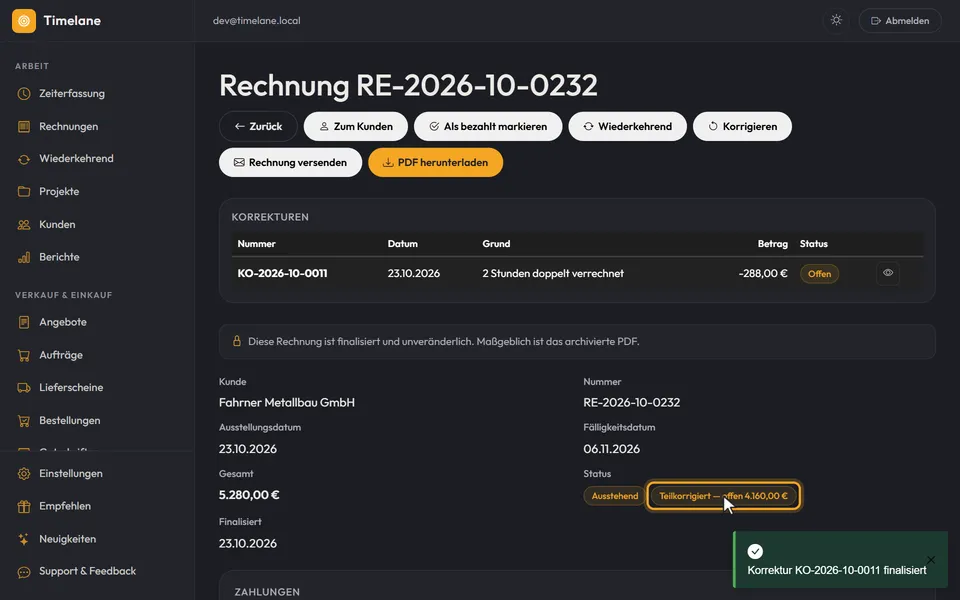Screen dimensions: 960x600
Task: Click the Timelane logo icon
Action: (24, 21)
